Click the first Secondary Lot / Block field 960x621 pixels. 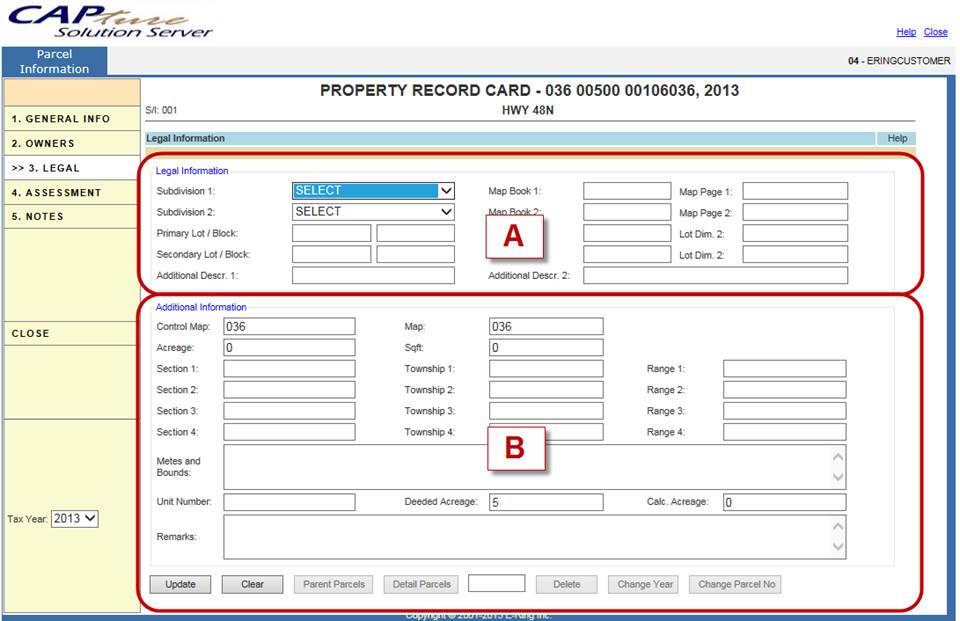(x=331, y=254)
